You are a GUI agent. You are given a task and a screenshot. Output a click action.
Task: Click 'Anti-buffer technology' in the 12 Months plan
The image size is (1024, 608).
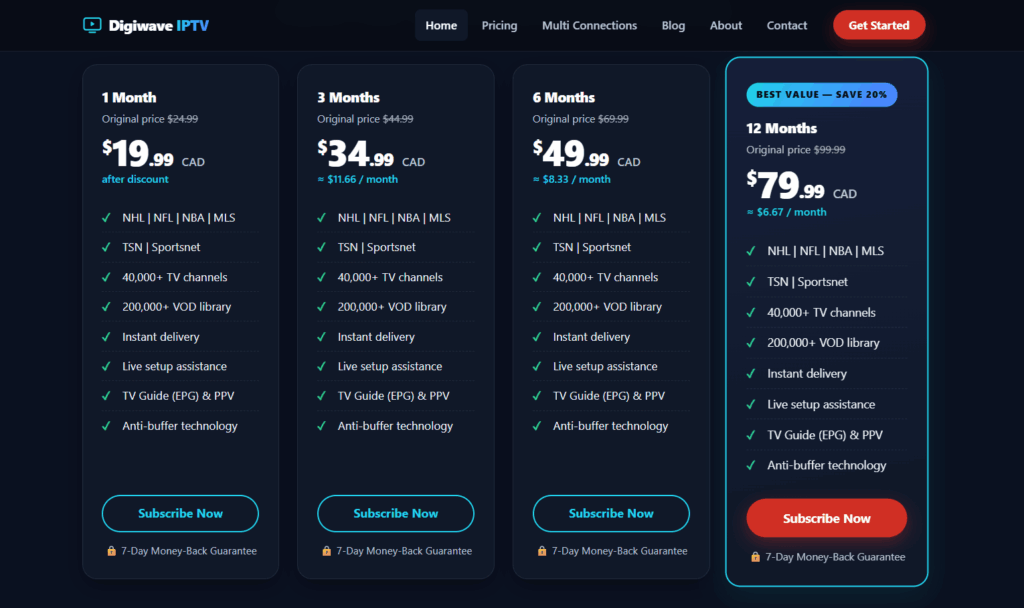827,466
